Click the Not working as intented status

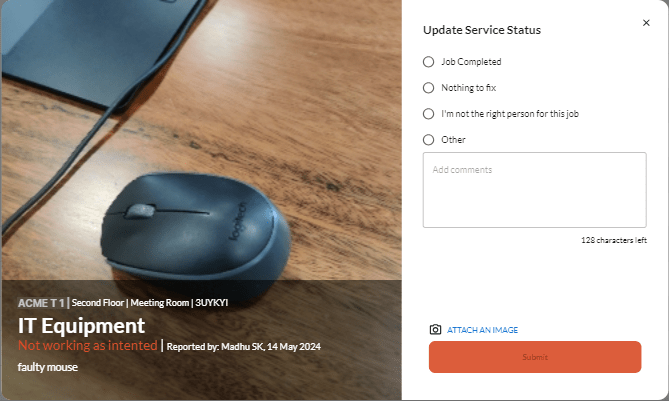[87, 345]
